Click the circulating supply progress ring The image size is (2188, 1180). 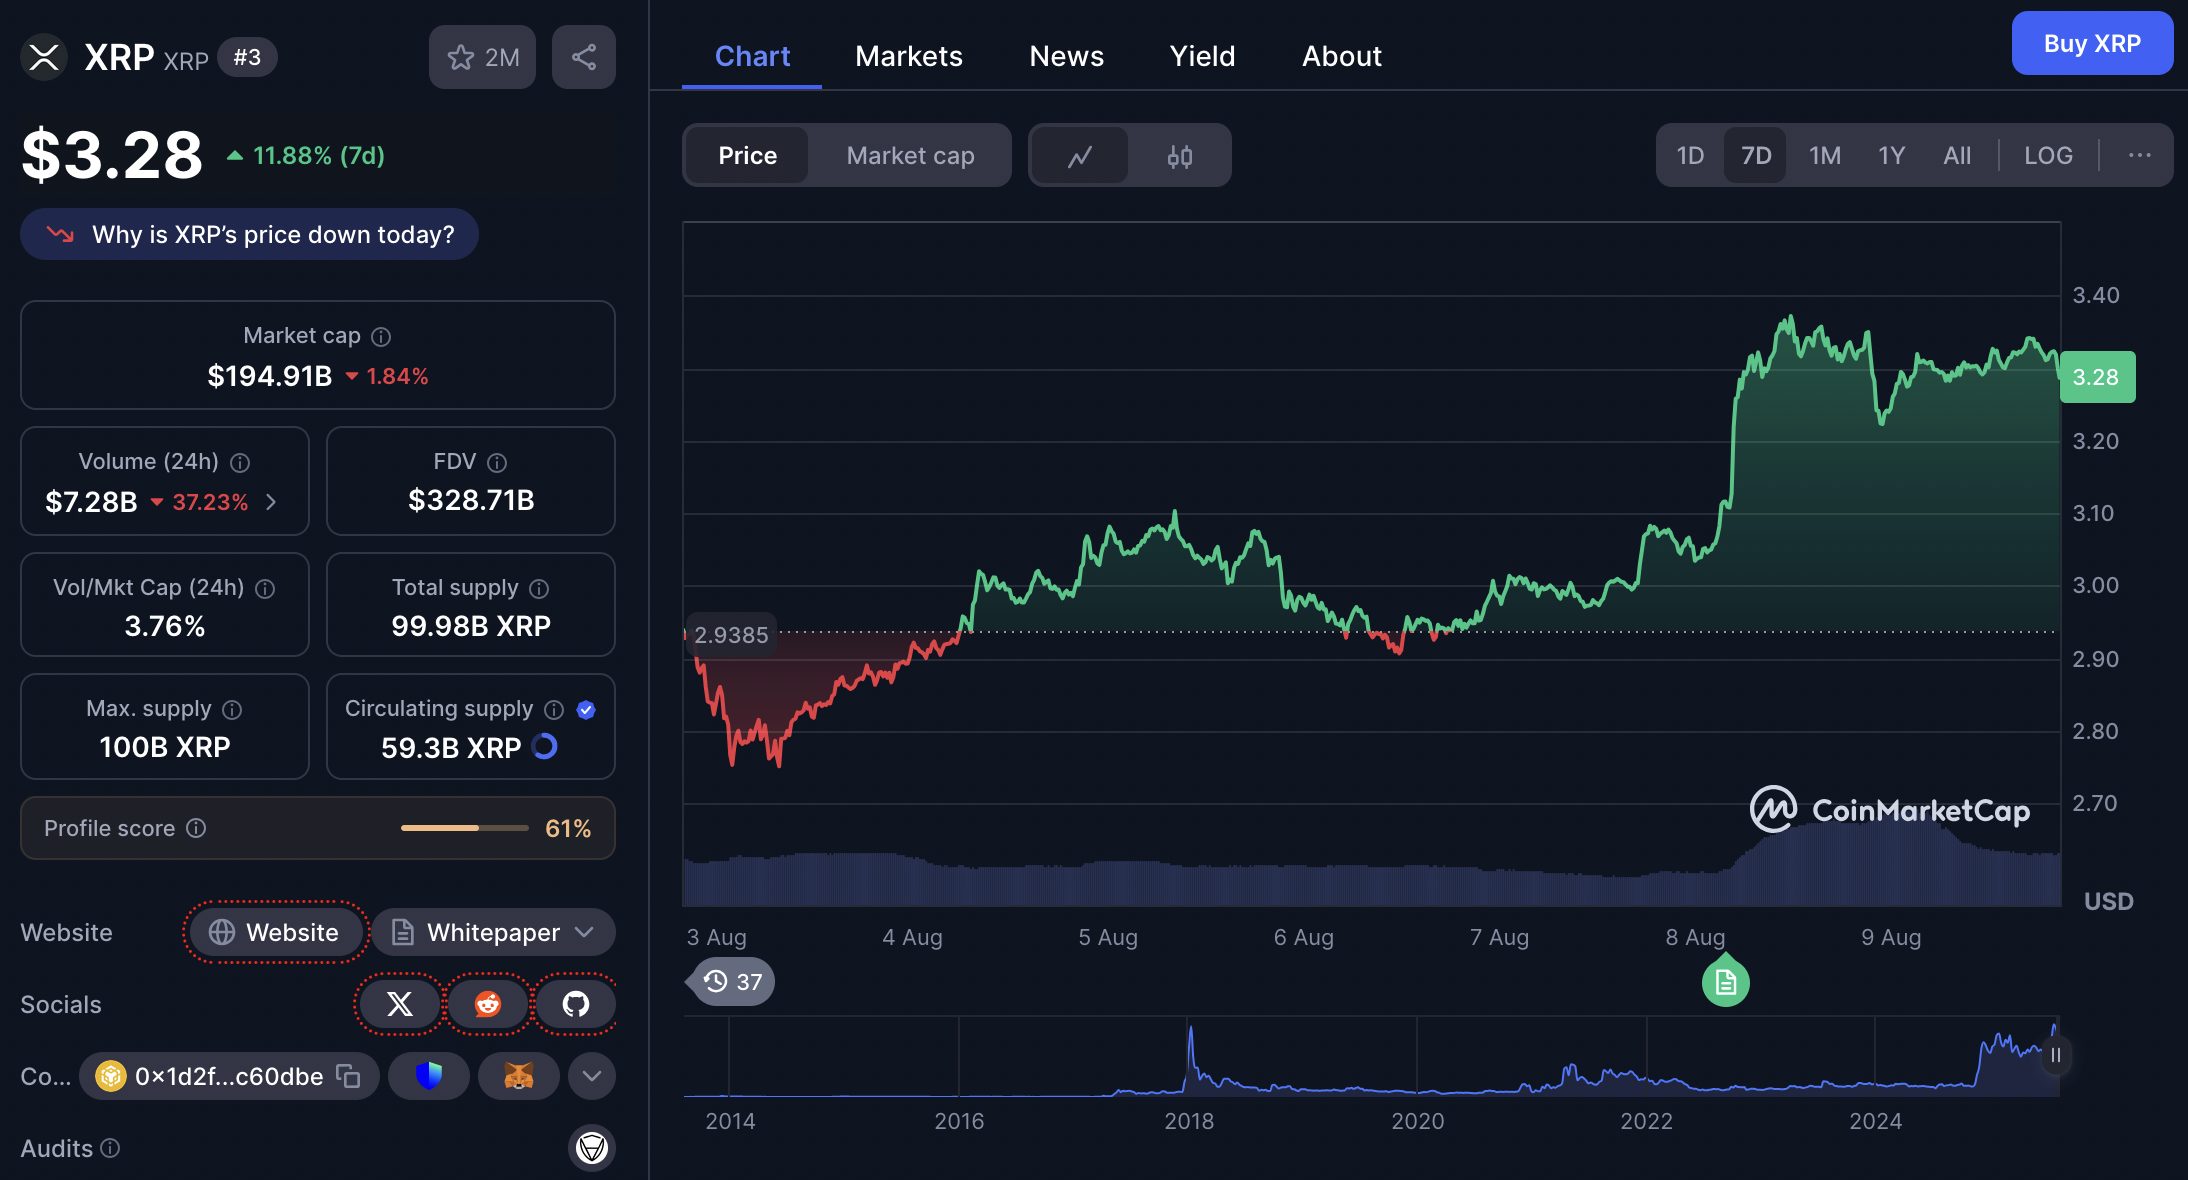point(545,747)
